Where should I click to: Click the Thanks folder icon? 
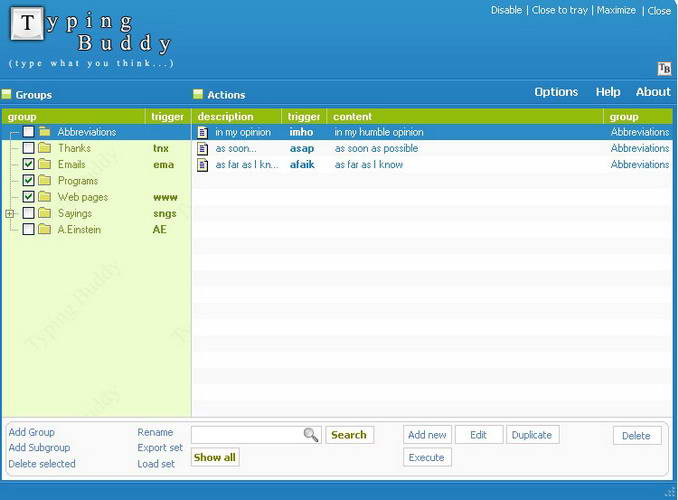pos(45,148)
